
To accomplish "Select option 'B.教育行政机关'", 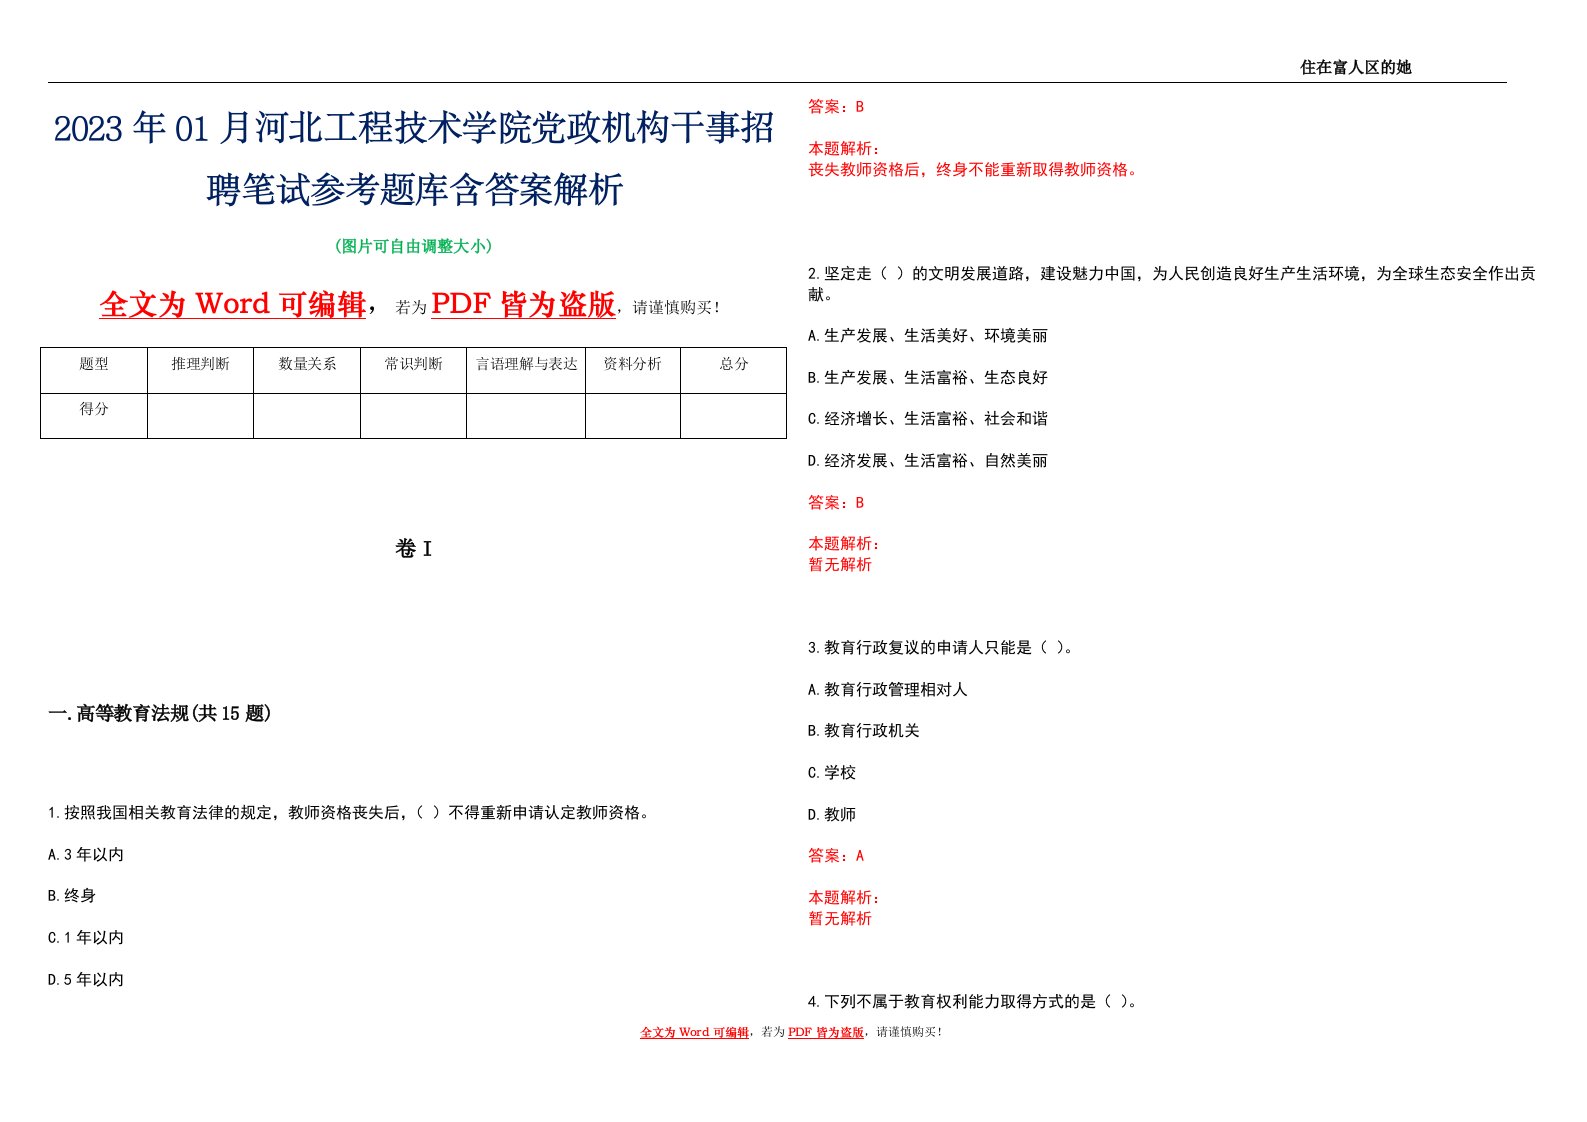I will (864, 731).
